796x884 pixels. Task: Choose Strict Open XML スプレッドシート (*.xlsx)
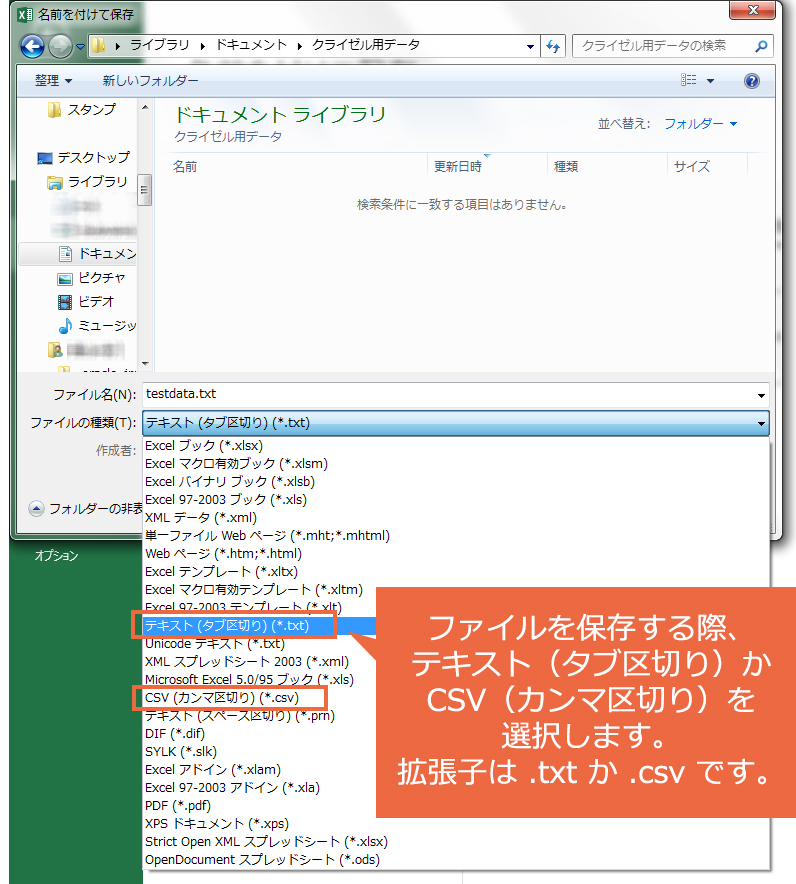click(x=456, y=842)
